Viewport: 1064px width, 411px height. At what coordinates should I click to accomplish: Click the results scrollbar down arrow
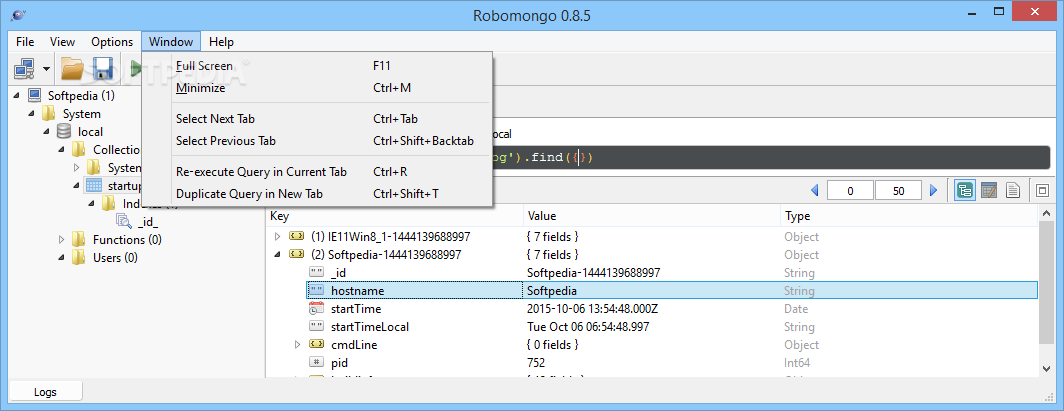pyautogui.click(x=1046, y=368)
